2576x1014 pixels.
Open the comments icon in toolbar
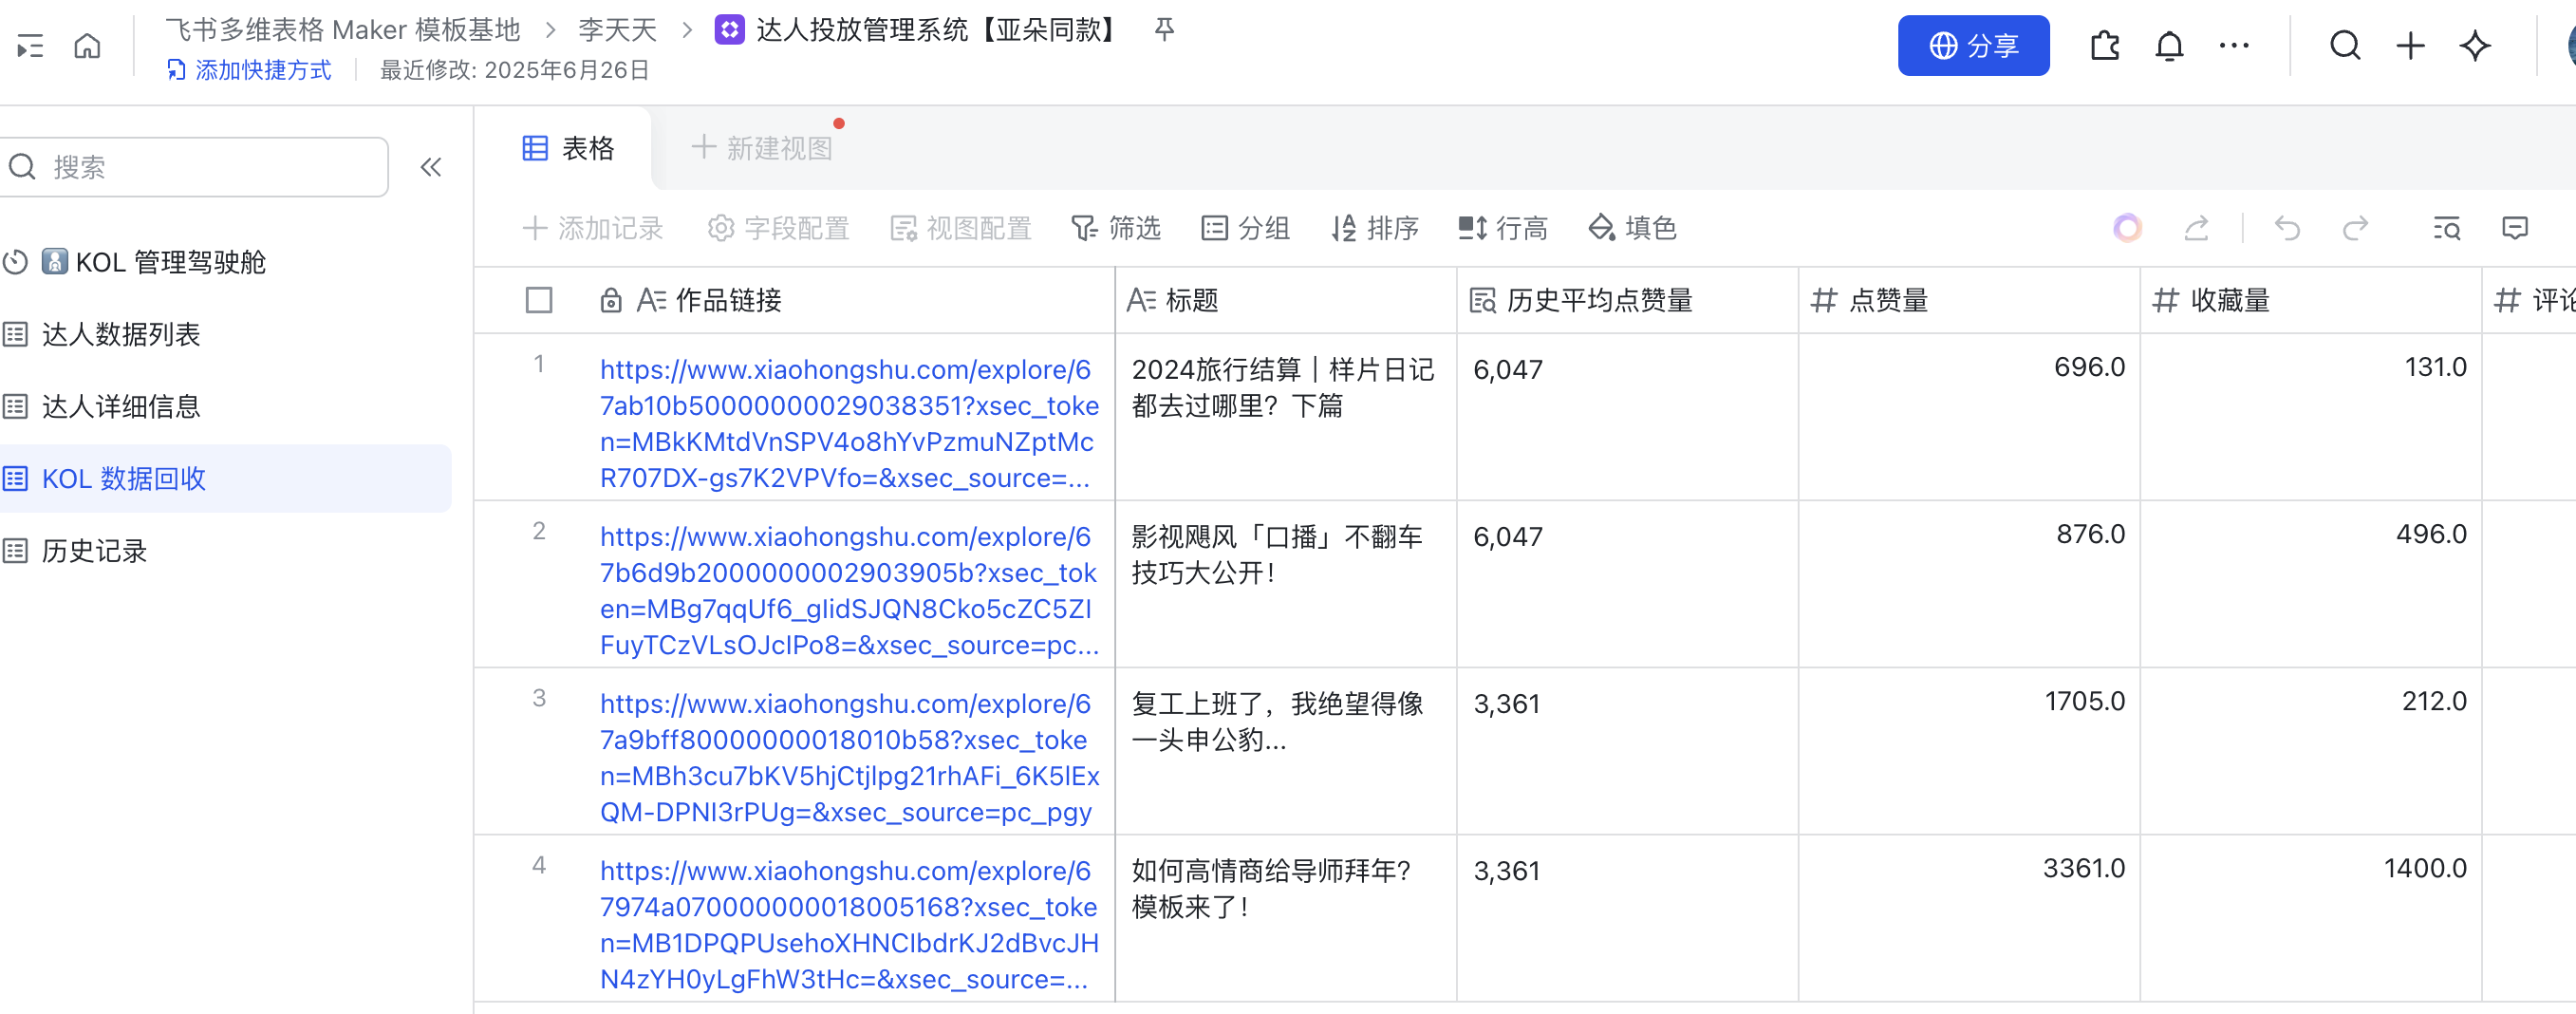[x=2514, y=229]
